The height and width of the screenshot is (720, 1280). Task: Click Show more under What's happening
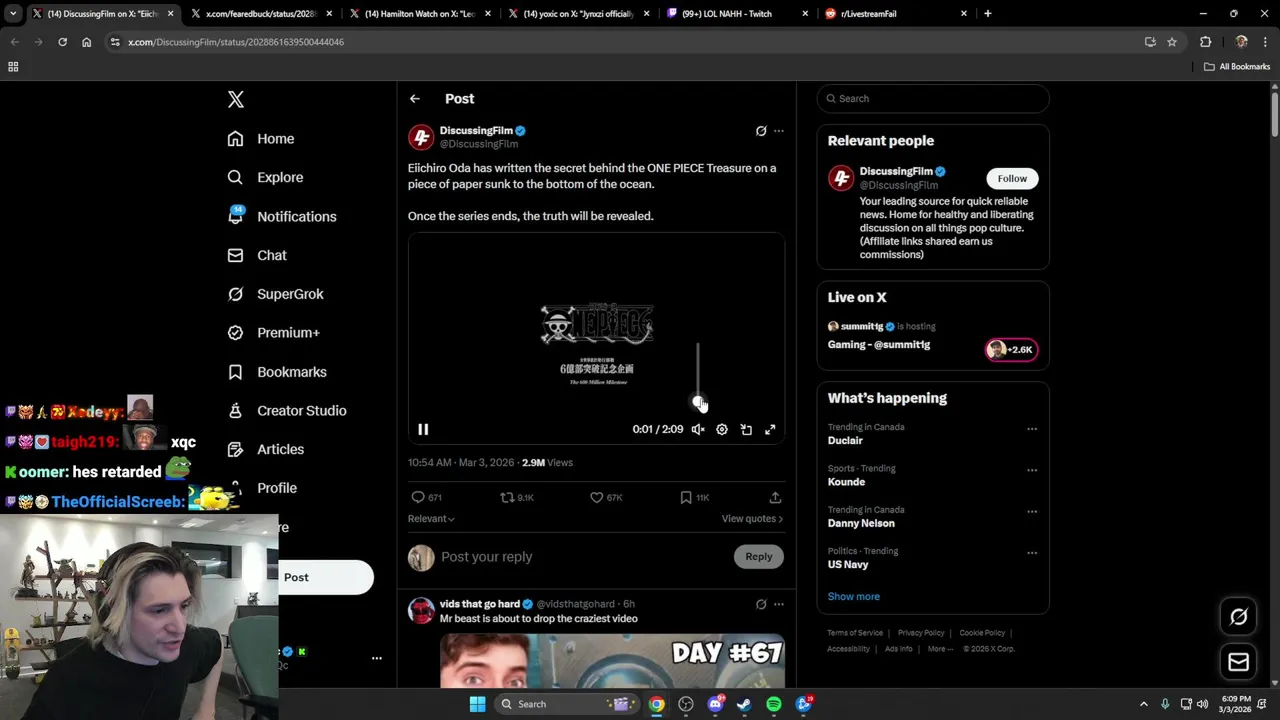click(x=854, y=596)
